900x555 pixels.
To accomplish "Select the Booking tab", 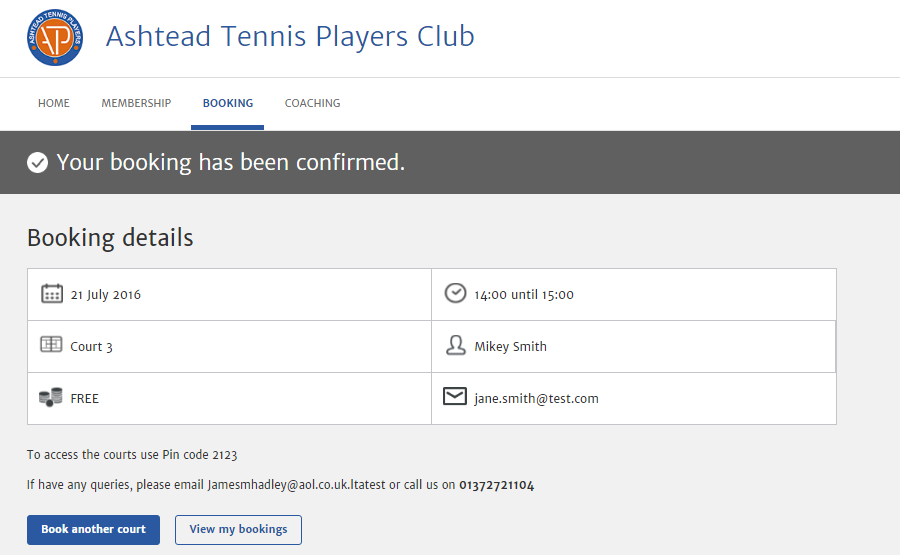I will click(x=228, y=103).
